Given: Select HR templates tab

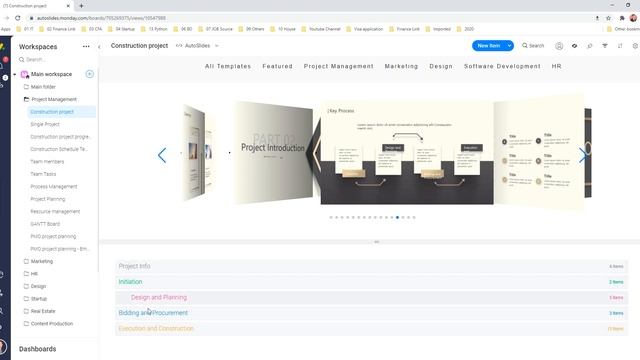Looking at the screenshot, I should [x=557, y=66].
